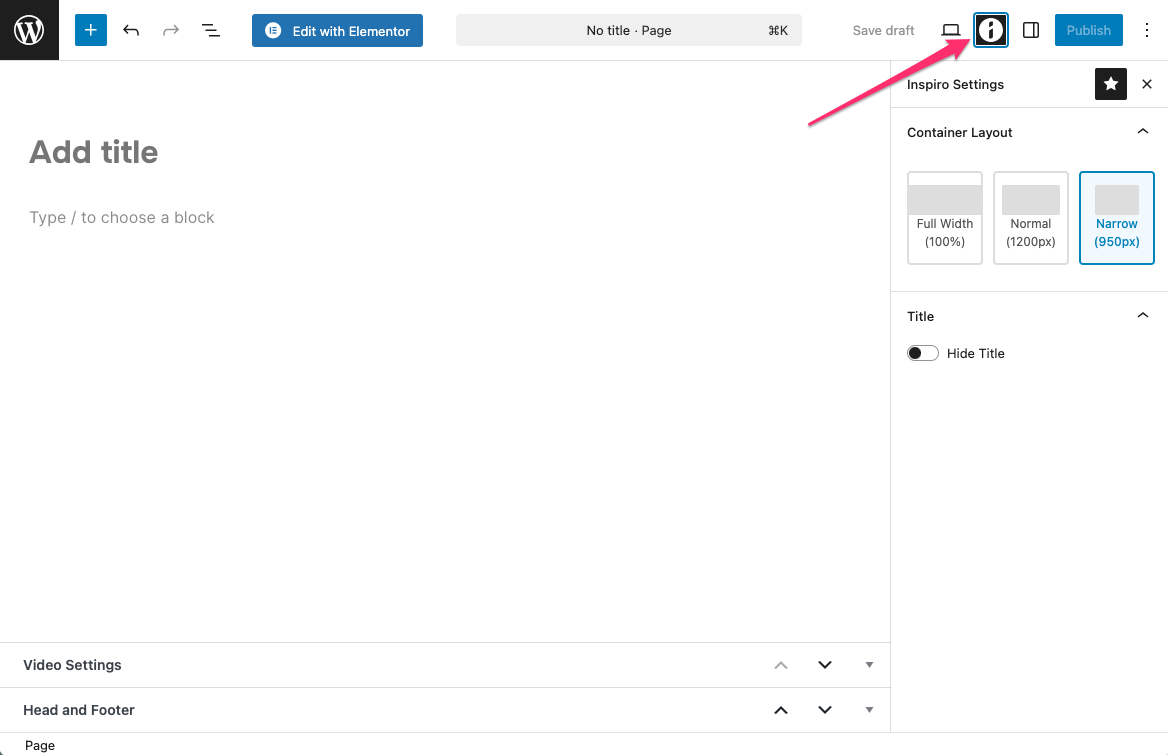Unpin Inspiro Settings with star icon
The image size is (1168, 755).
coord(1111,85)
